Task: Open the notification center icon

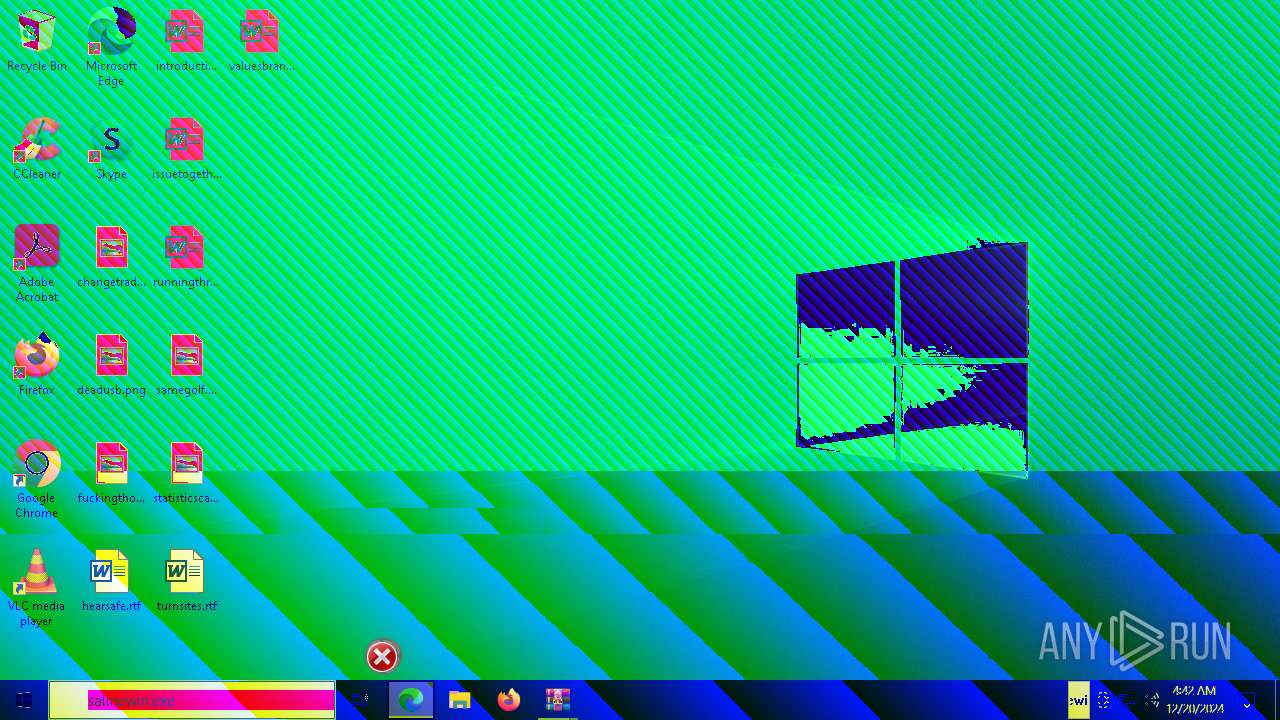Action: (1247, 701)
